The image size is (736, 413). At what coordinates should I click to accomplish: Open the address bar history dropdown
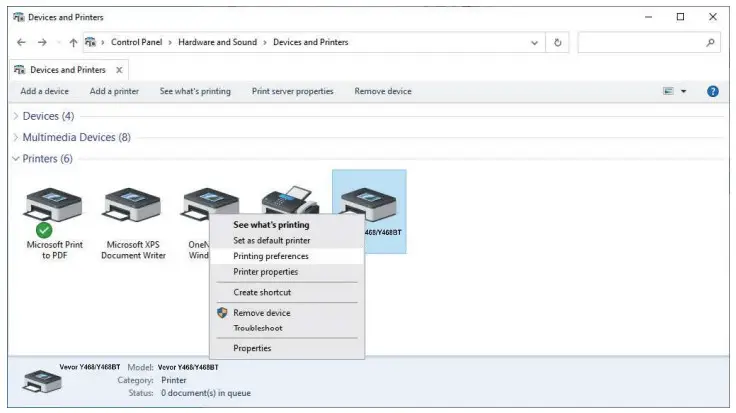[x=534, y=43]
